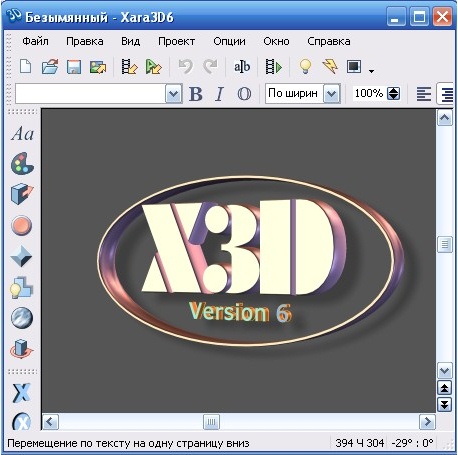Open the Файл menu
The width and height of the screenshot is (458, 455).
[35, 41]
